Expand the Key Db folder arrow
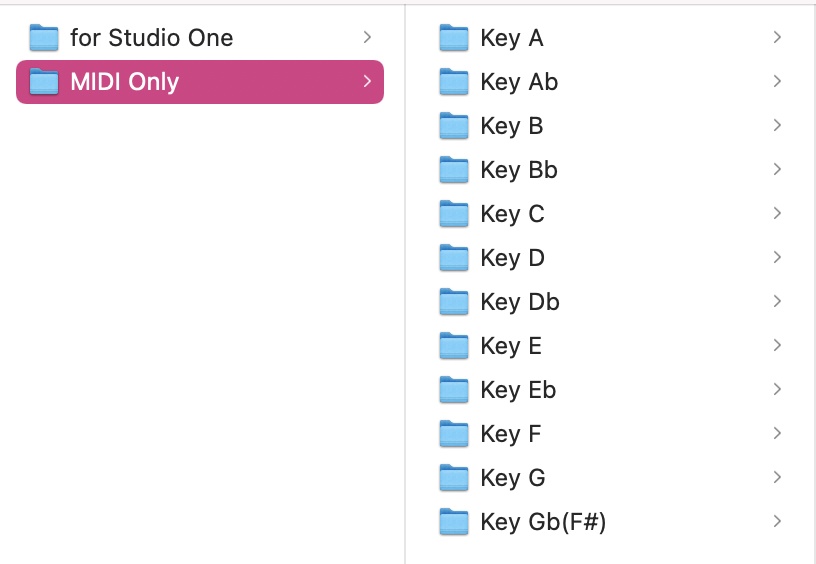 (777, 302)
